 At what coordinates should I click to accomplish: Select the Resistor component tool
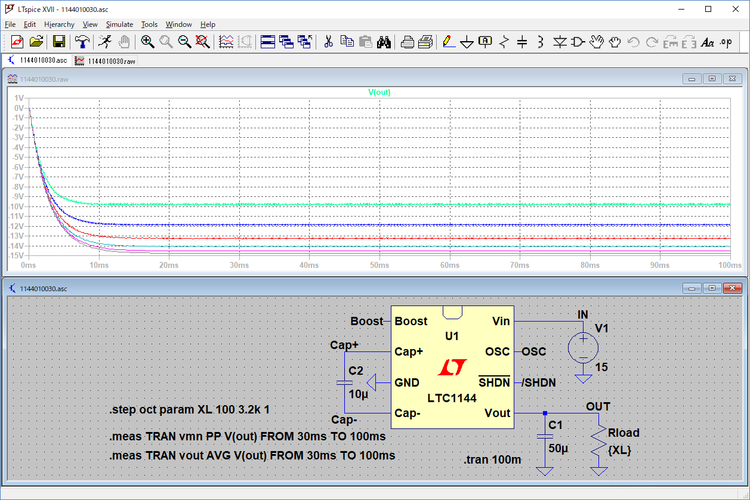[503, 42]
